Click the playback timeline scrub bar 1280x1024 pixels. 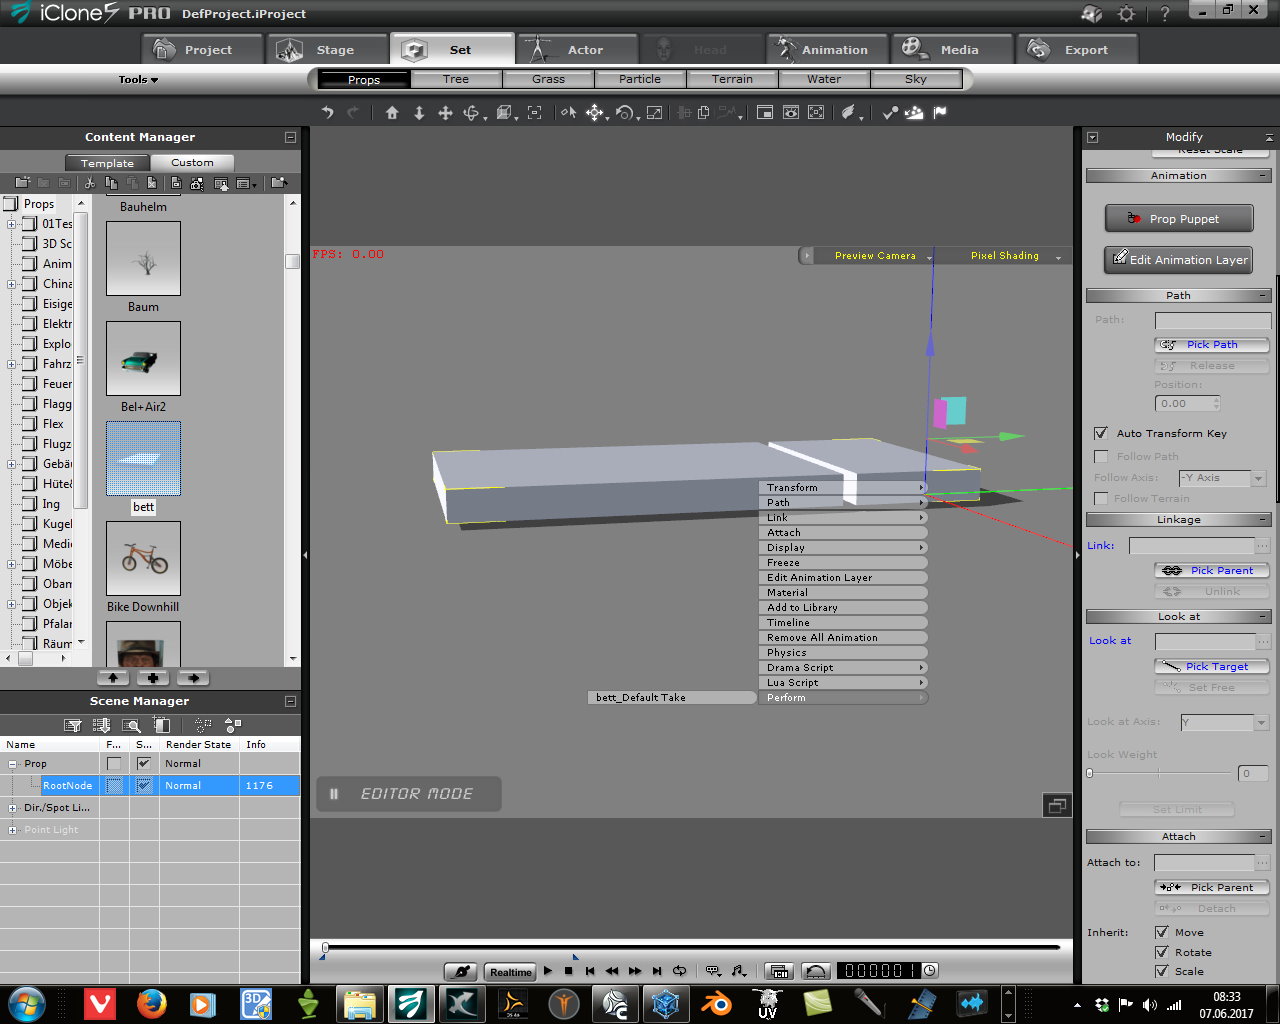click(690, 946)
